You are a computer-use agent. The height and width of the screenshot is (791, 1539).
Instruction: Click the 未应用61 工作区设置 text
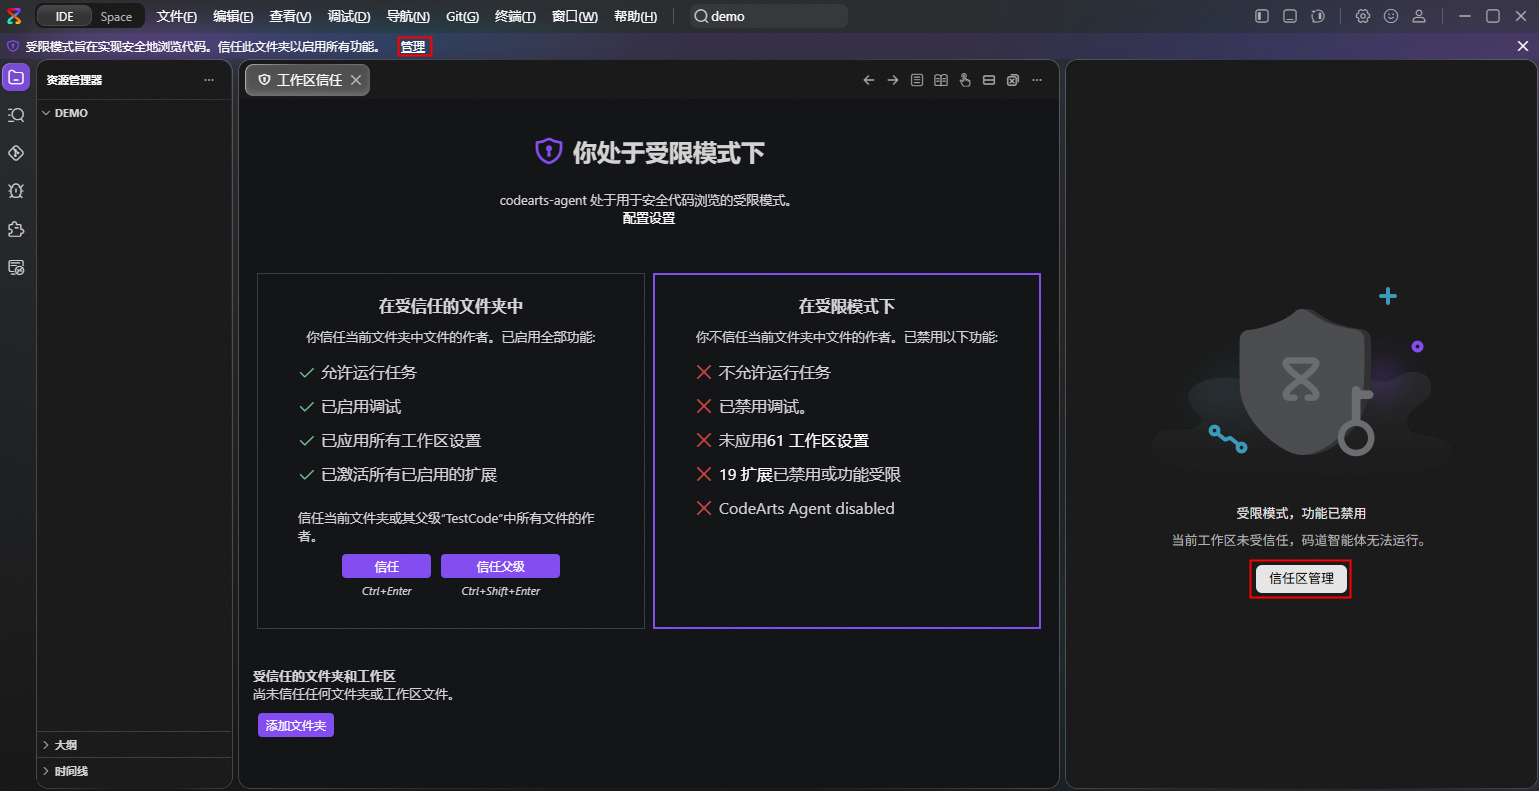point(794,440)
